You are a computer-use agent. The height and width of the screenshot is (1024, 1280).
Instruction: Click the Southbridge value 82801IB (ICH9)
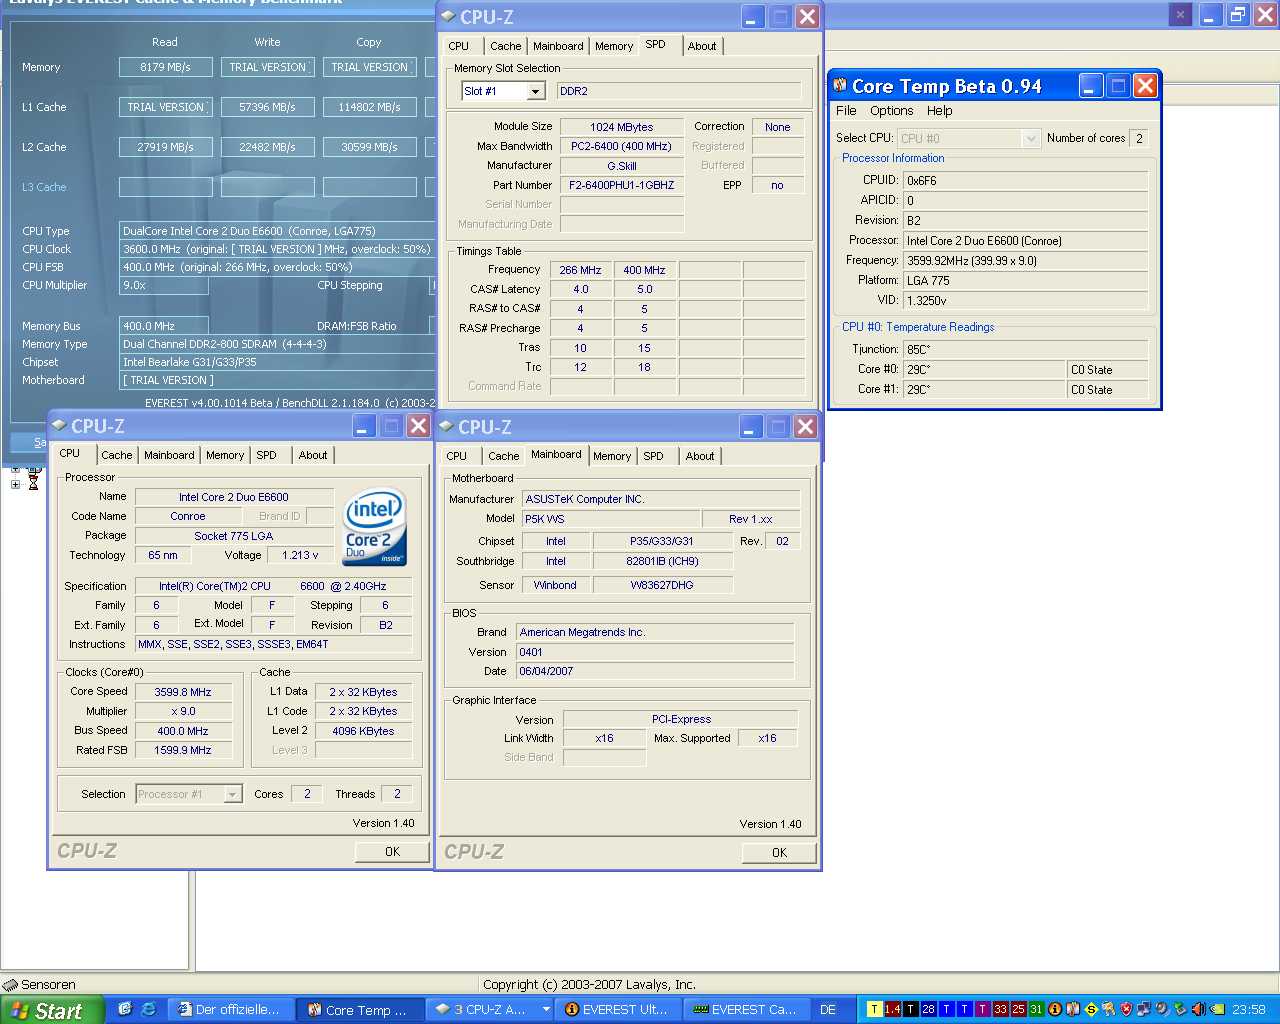pyautogui.click(x=663, y=561)
